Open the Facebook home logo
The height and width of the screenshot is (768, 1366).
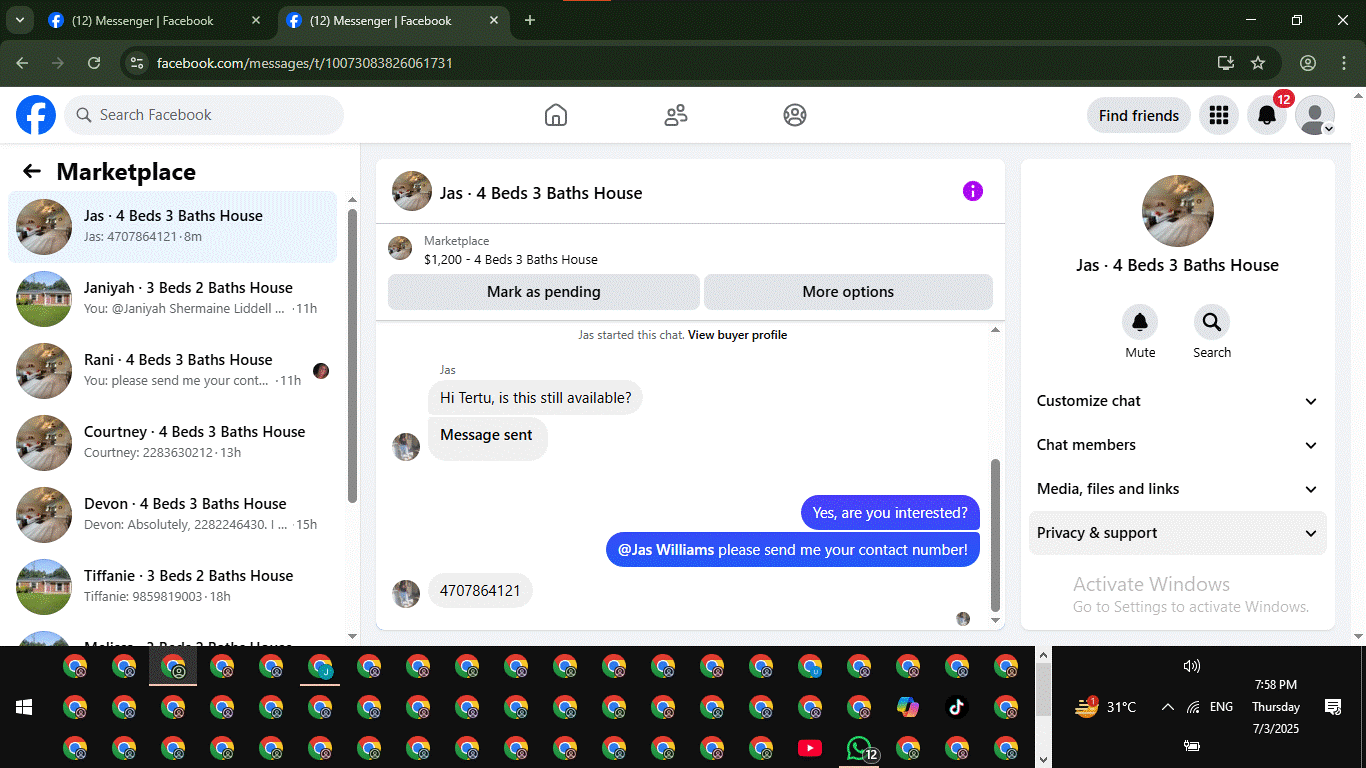(36, 115)
